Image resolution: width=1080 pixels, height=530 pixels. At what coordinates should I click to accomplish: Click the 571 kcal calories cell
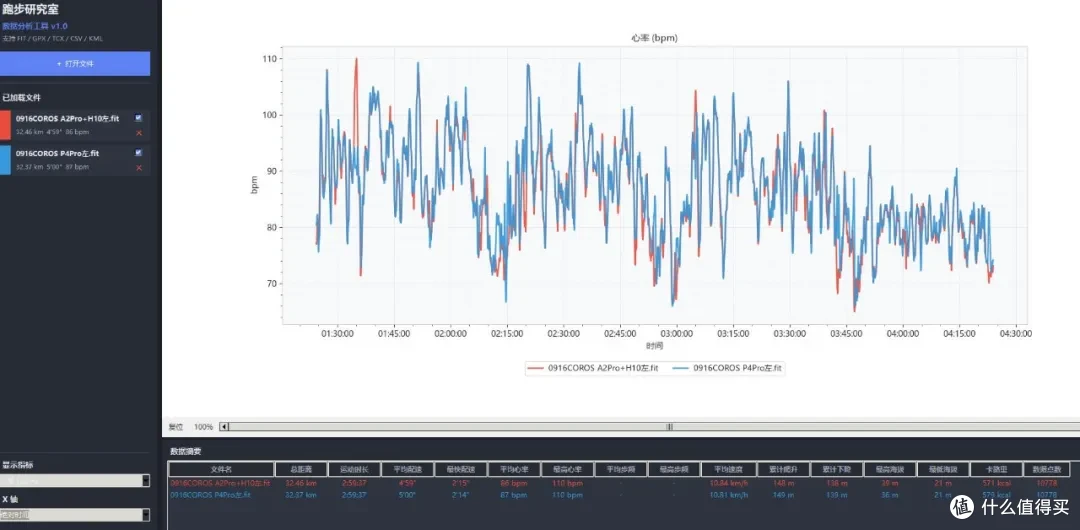pos(995,484)
